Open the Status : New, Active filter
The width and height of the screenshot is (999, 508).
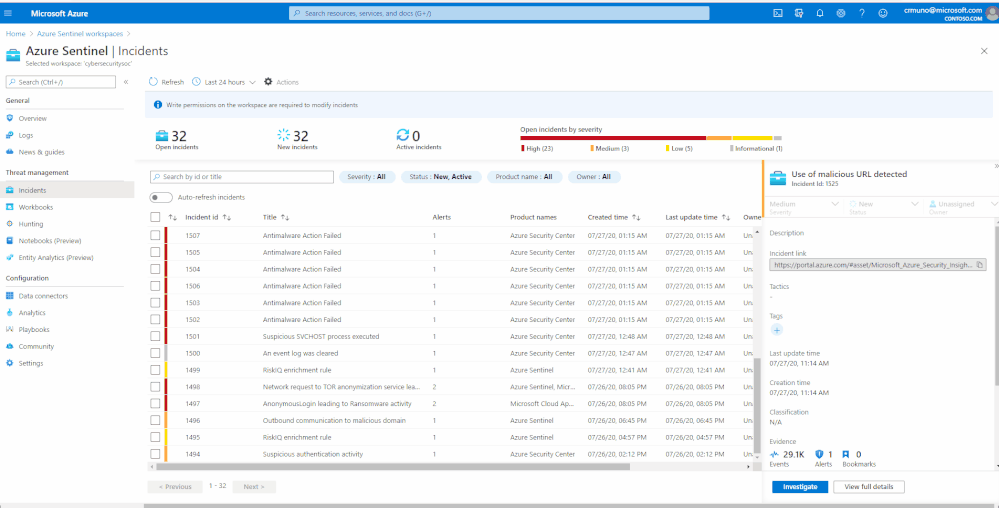pos(441,177)
